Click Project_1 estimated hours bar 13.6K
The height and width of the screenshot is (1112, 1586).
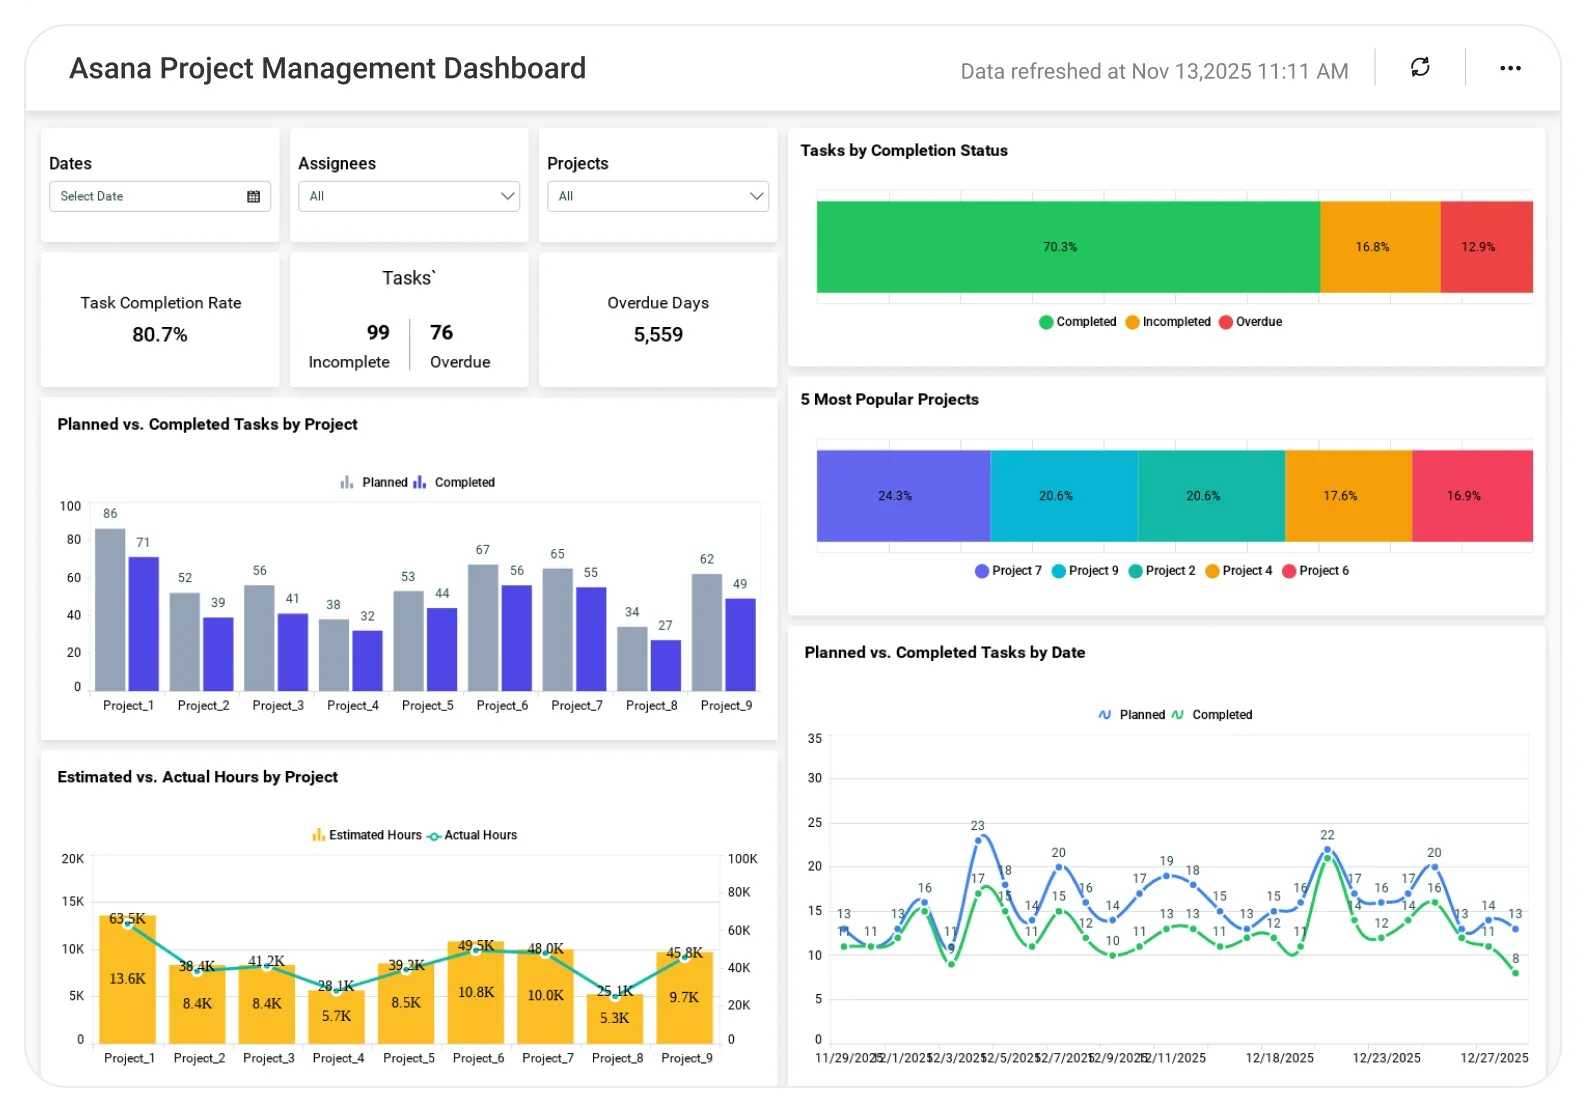[127, 979]
